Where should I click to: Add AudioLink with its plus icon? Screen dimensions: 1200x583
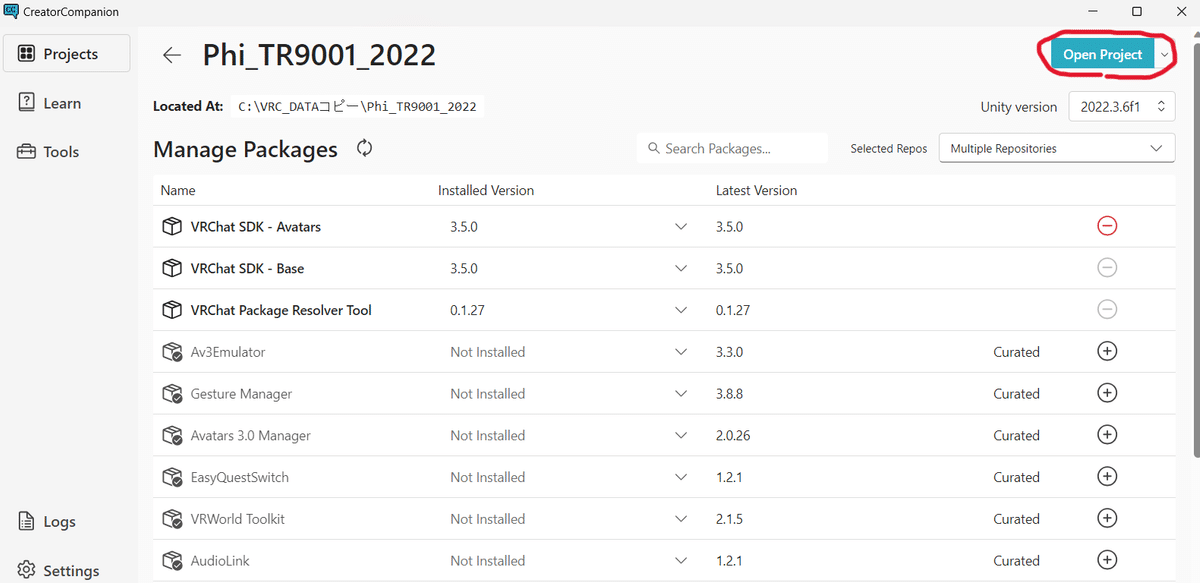pyautogui.click(x=1107, y=560)
